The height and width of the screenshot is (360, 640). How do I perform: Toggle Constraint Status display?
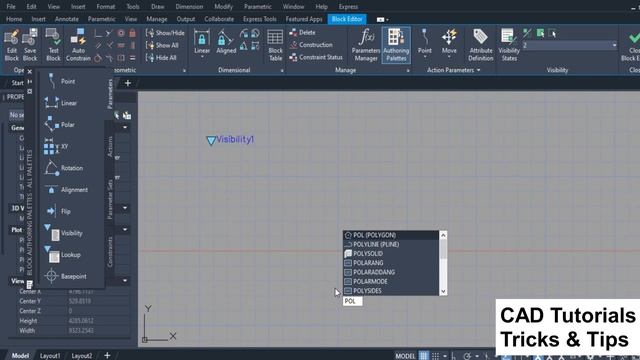[316, 58]
